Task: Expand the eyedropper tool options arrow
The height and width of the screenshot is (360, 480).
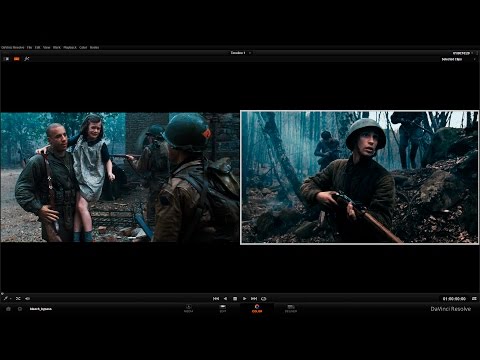Action: point(10,299)
